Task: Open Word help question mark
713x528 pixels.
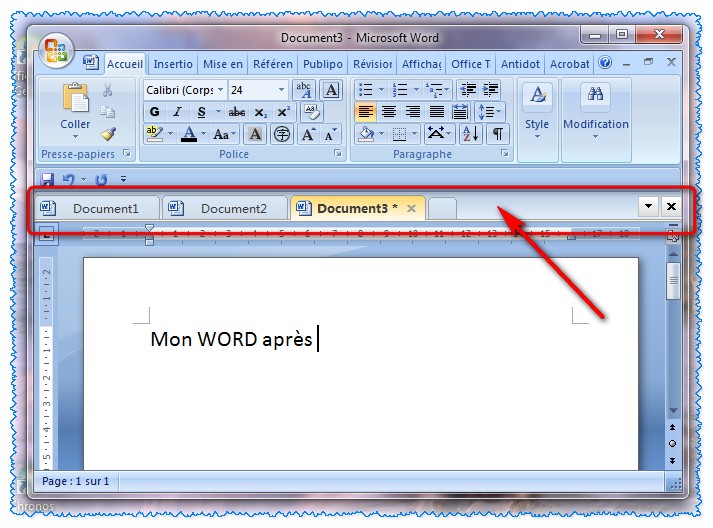Action: tap(605, 63)
